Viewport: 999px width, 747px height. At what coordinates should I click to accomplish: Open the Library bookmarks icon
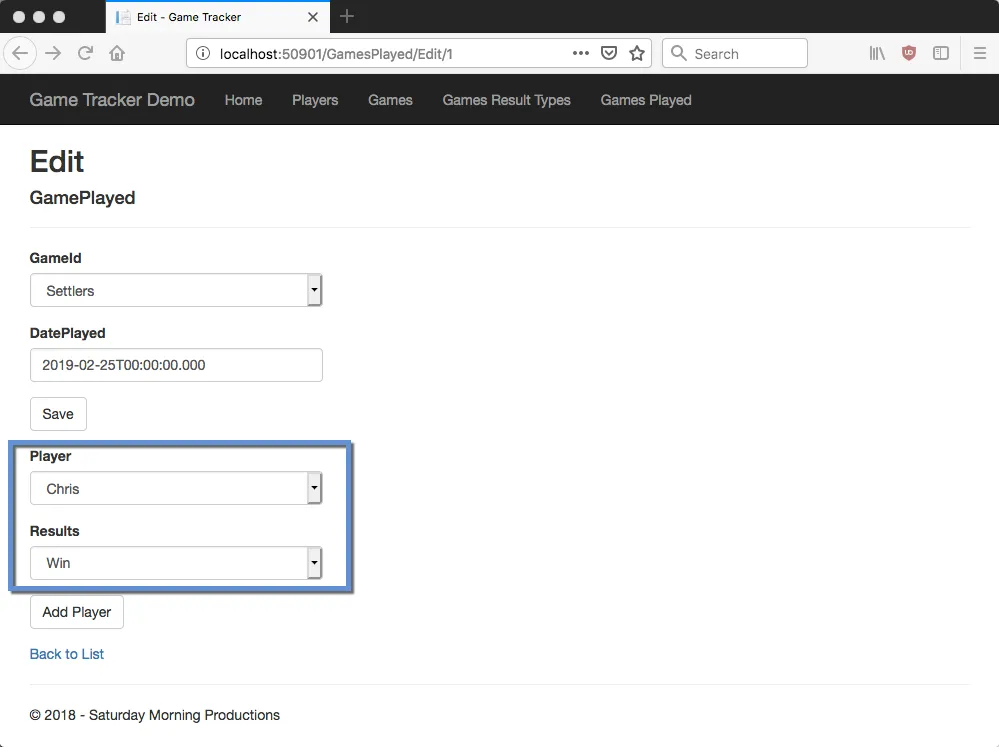click(x=877, y=53)
